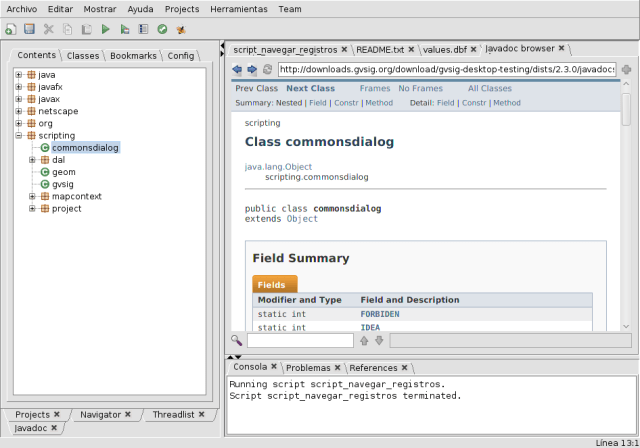Viewport: 640px width, 448px height.
Task: Click the bug debug toolbar icon
Action: pyautogui.click(x=179, y=29)
